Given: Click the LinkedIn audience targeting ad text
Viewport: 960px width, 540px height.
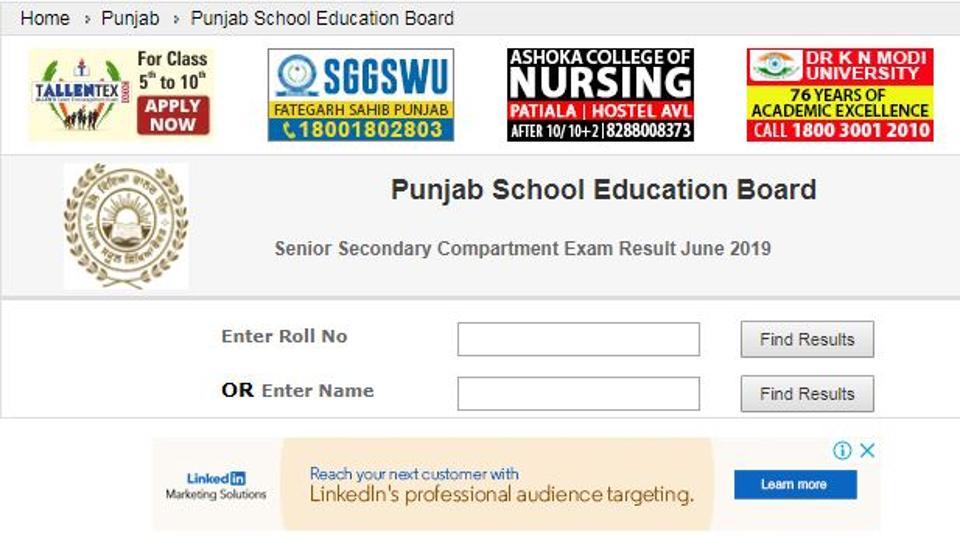Looking at the screenshot, I should [500, 485].
